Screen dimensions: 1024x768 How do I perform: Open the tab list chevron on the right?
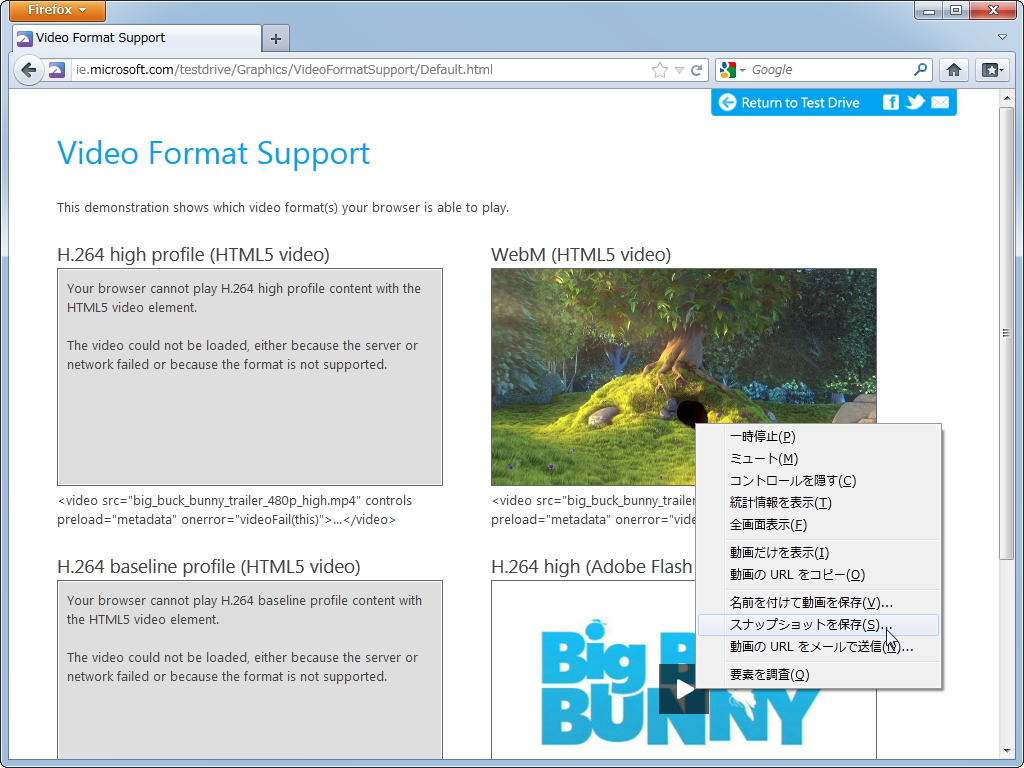pyautogui.click(x=1002, y=37)
